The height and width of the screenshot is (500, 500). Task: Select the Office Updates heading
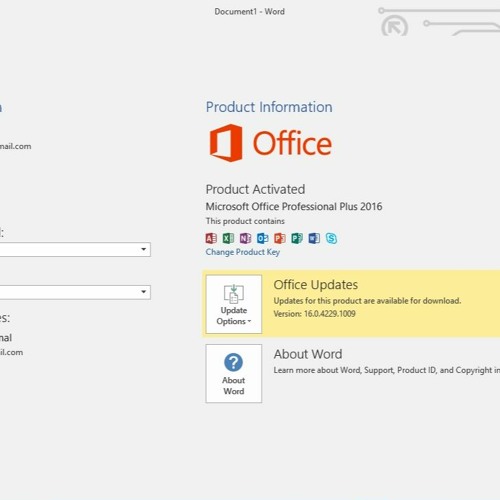(x=316, y=285)
